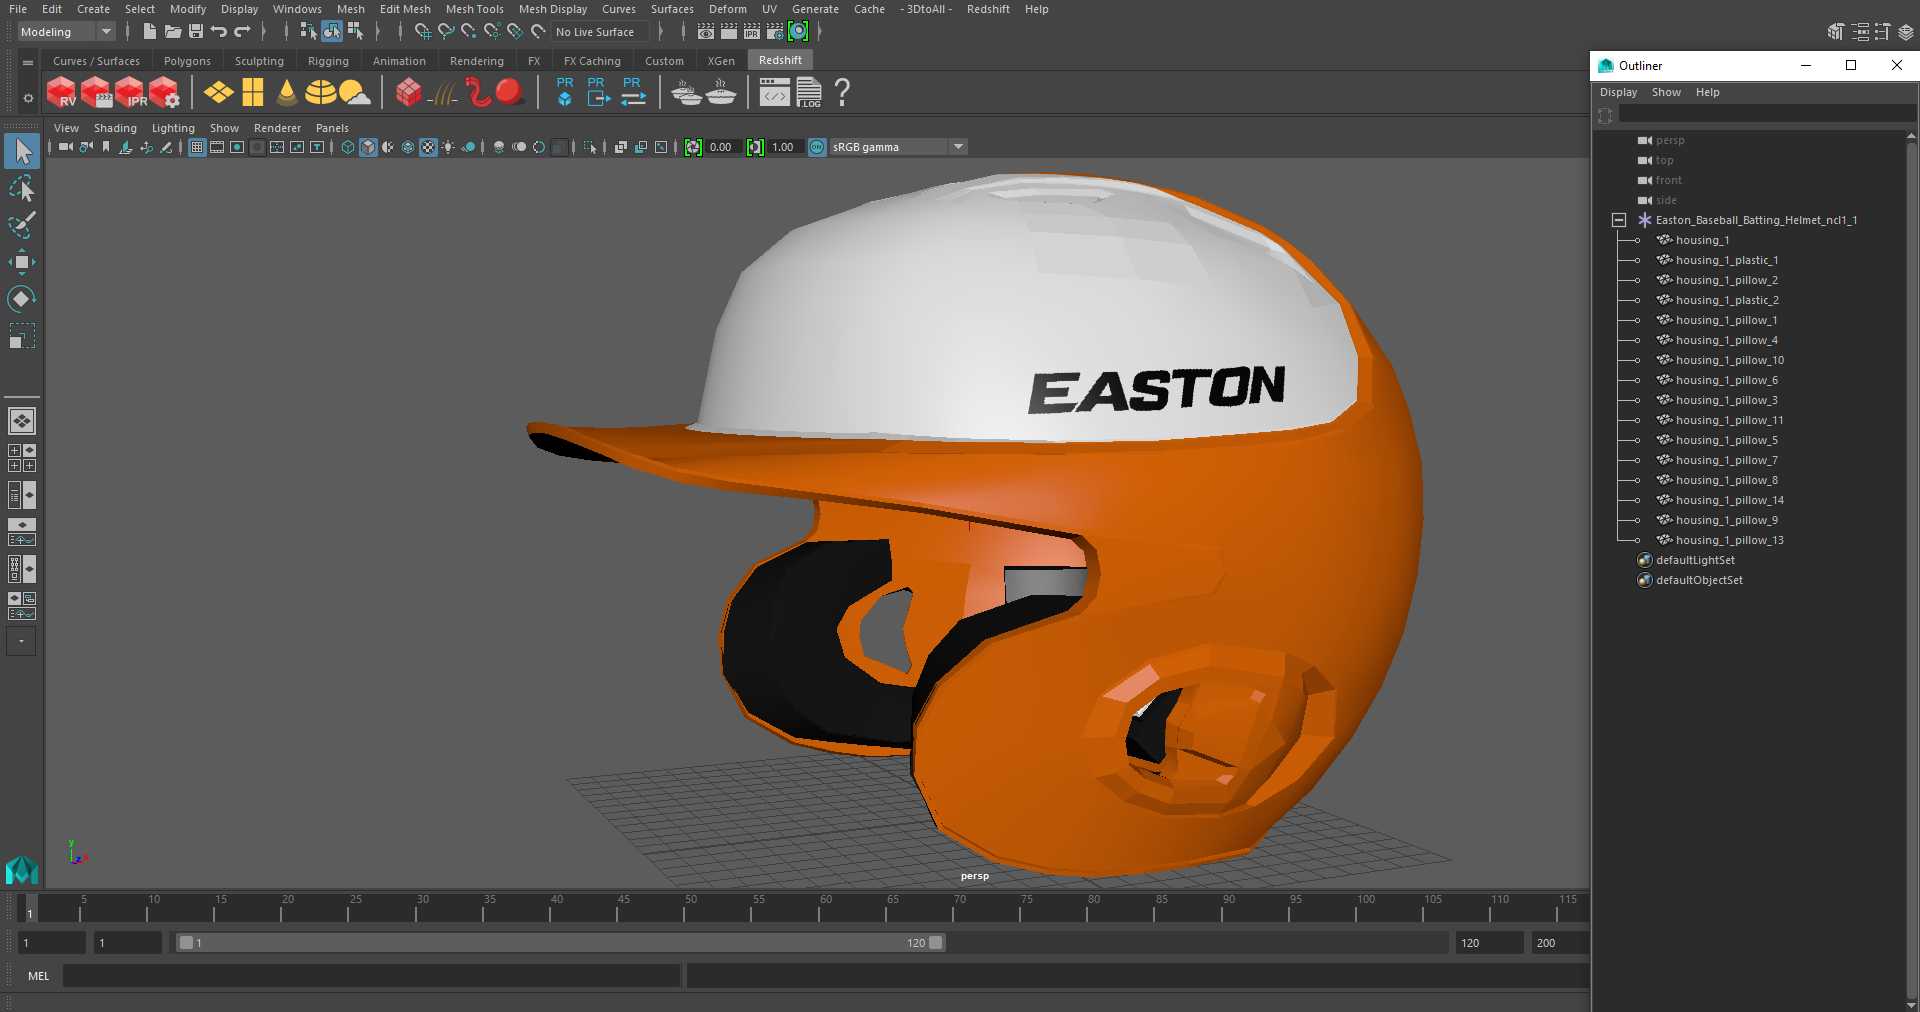Open the Mesh Tools menu
This screenshot has width=1920, height=1012.
(474, 9)
